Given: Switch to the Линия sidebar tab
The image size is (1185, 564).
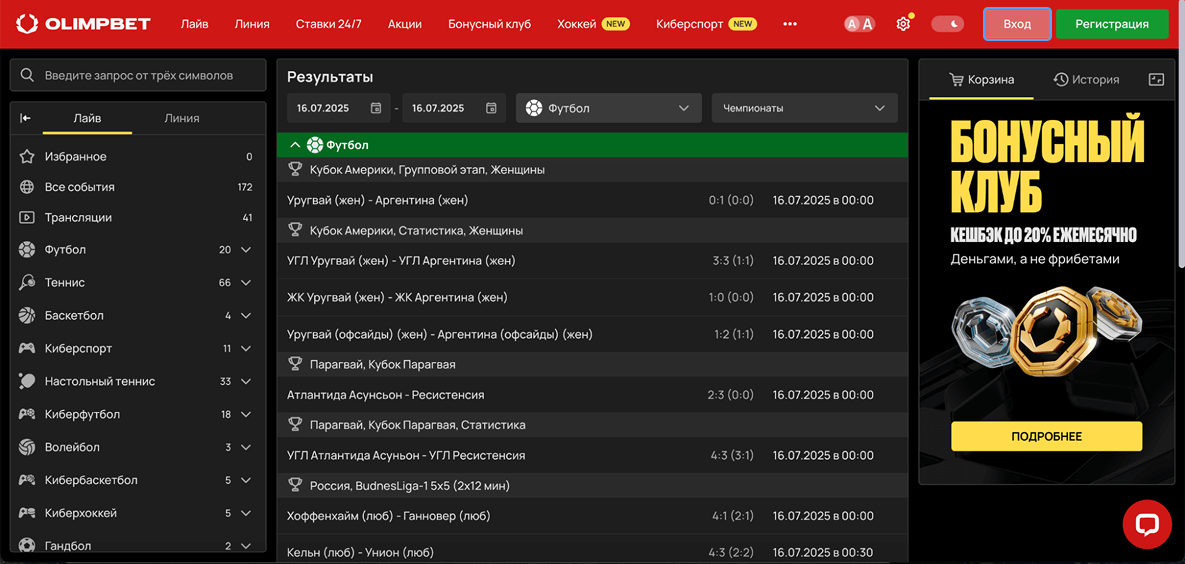Looking at the screenshot, I should [x=181, y=118].
